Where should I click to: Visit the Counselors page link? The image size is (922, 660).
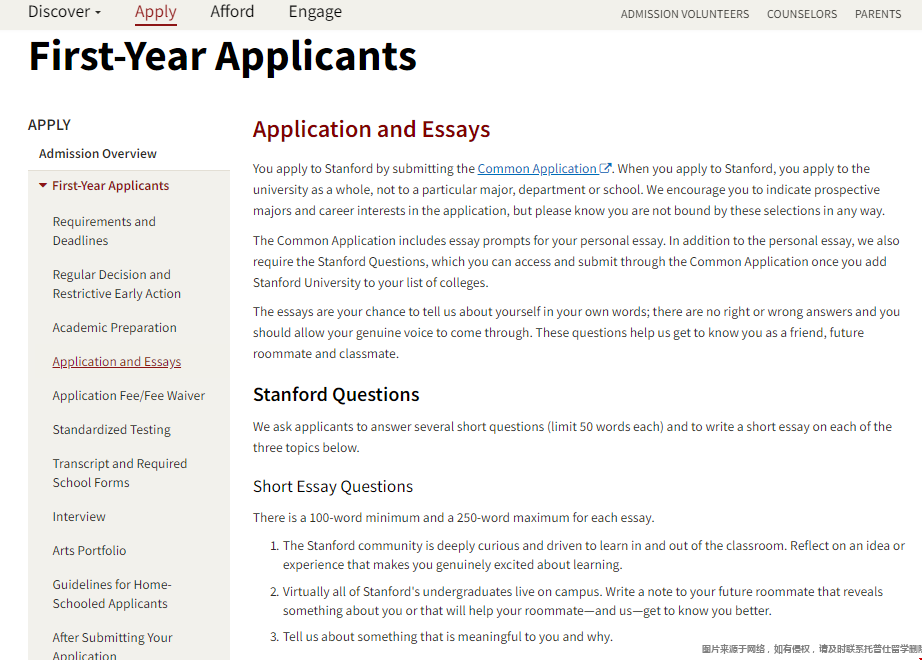tap(801, 14)
